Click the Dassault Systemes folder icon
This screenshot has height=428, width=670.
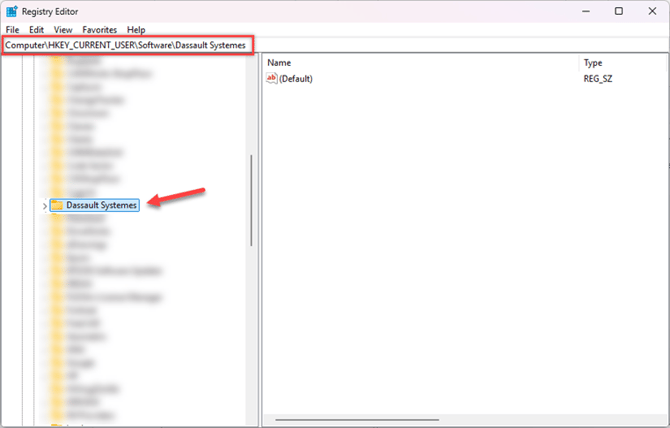point(57,205)
